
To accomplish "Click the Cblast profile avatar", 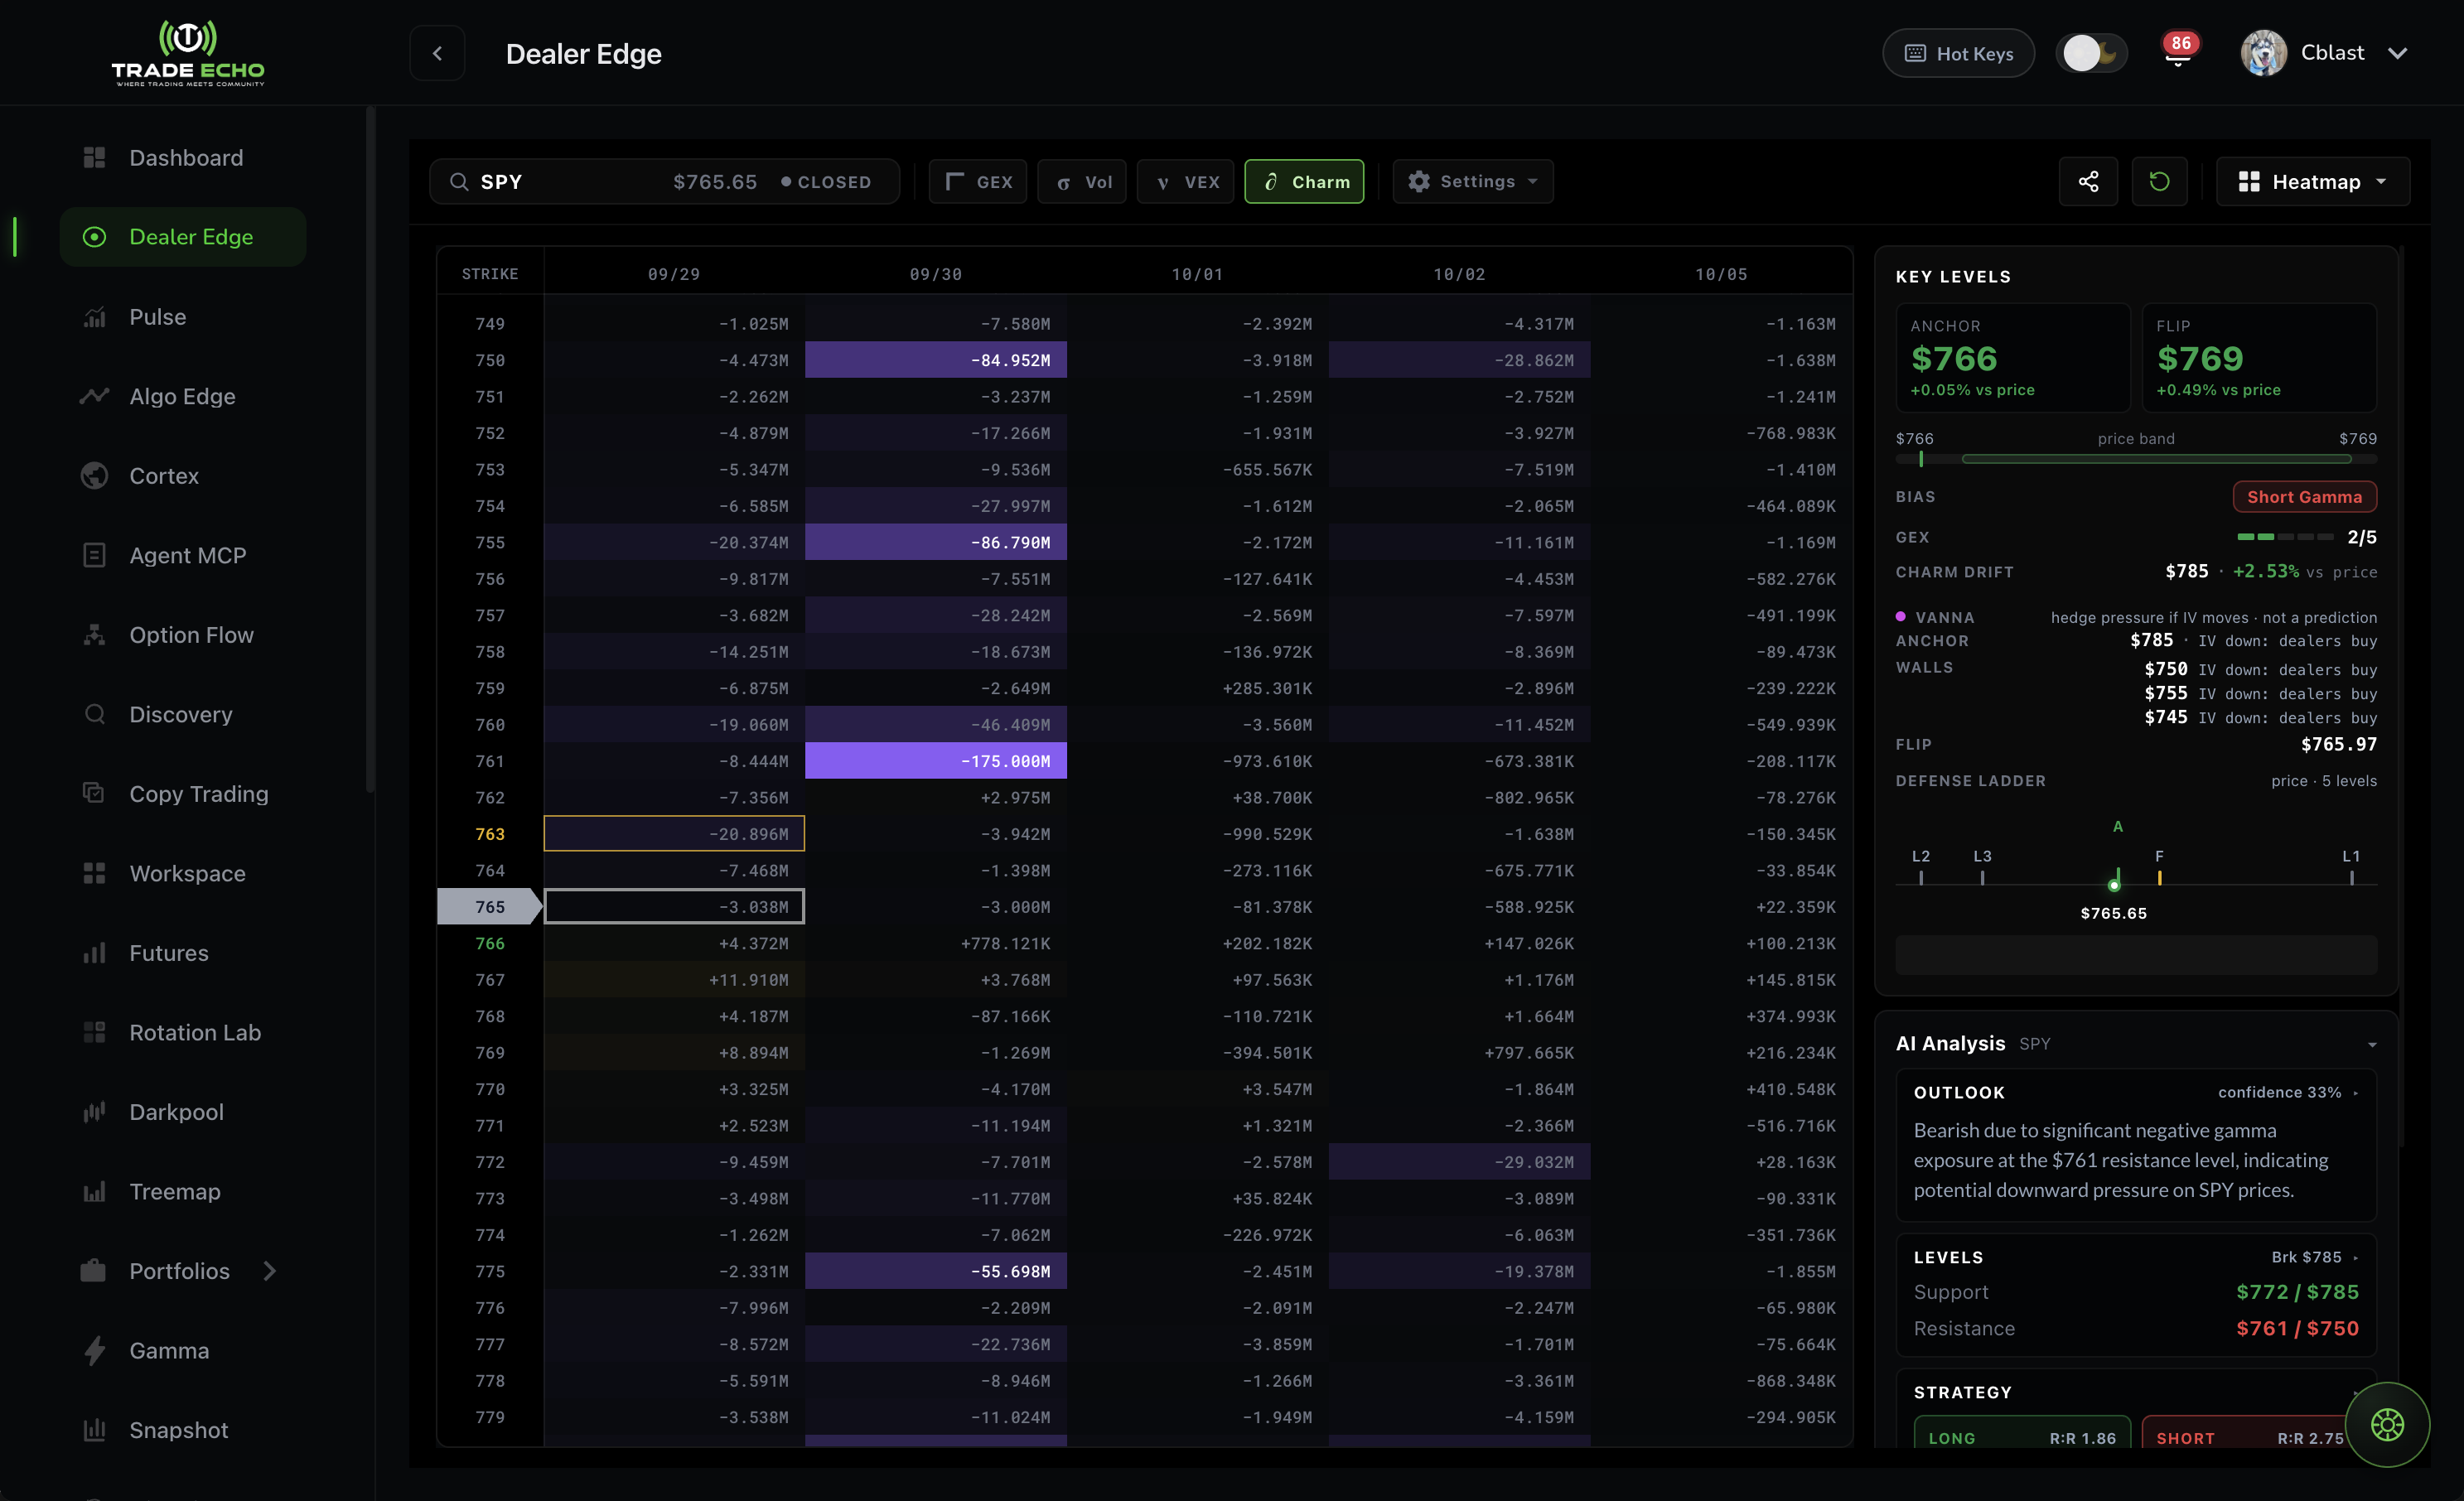I will [2263, 53].
